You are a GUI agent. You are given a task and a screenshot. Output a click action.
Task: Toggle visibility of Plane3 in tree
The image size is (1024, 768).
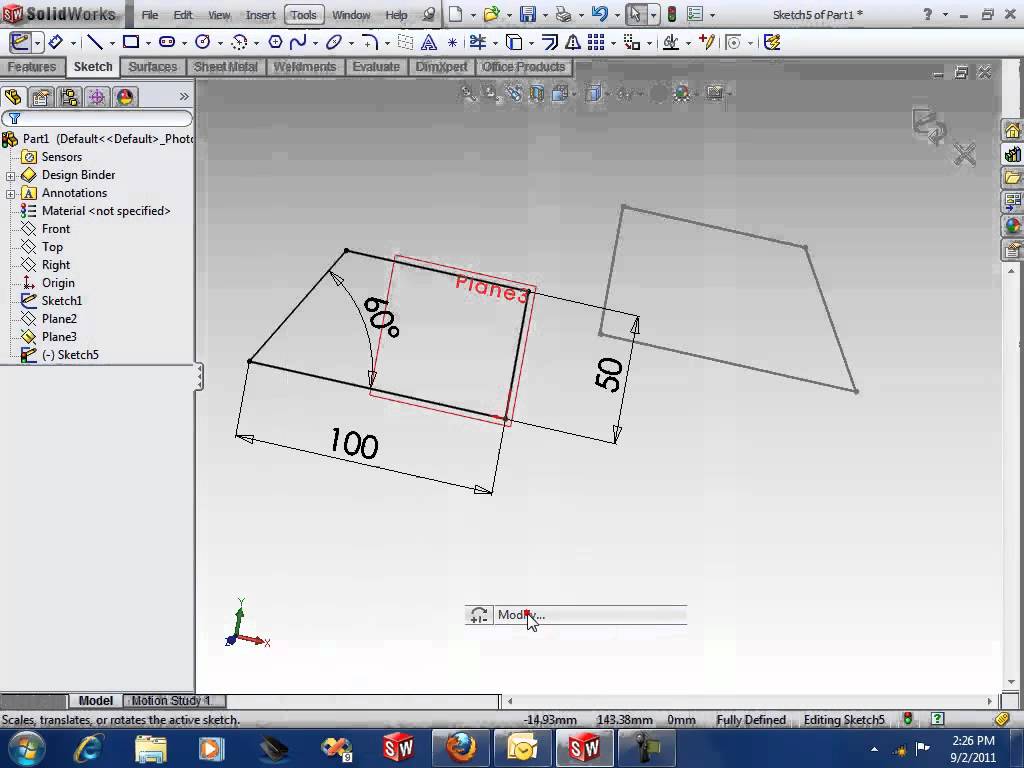(62, 337)
